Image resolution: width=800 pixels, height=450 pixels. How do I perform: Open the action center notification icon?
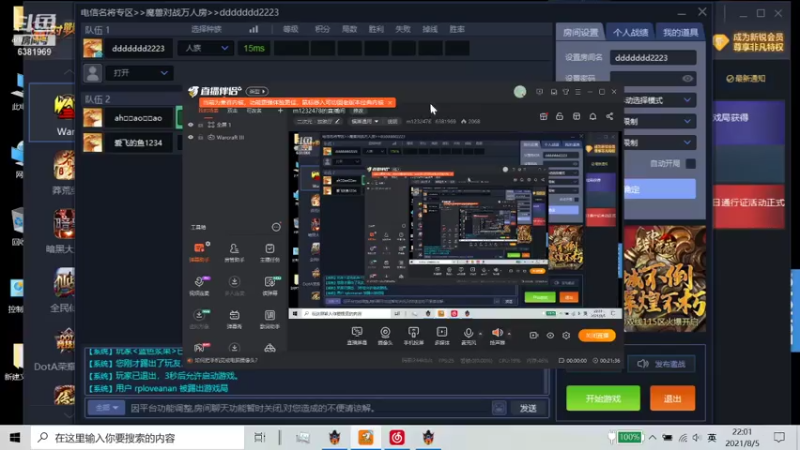click(x=779, y=437)
